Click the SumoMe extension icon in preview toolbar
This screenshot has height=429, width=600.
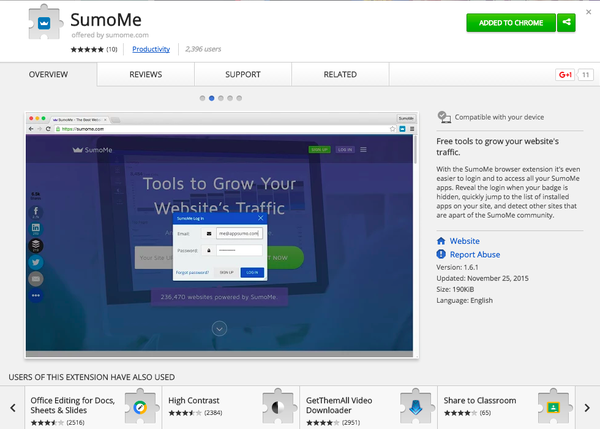(x=402, y=129)
